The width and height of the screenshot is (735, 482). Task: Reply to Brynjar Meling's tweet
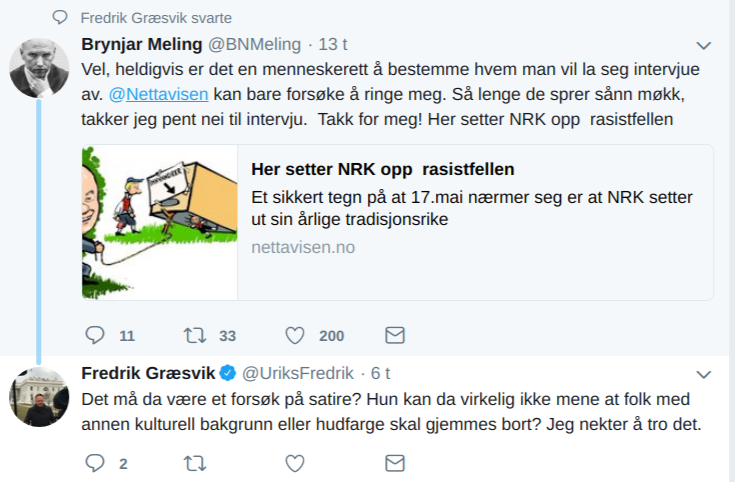click(95, 334)
